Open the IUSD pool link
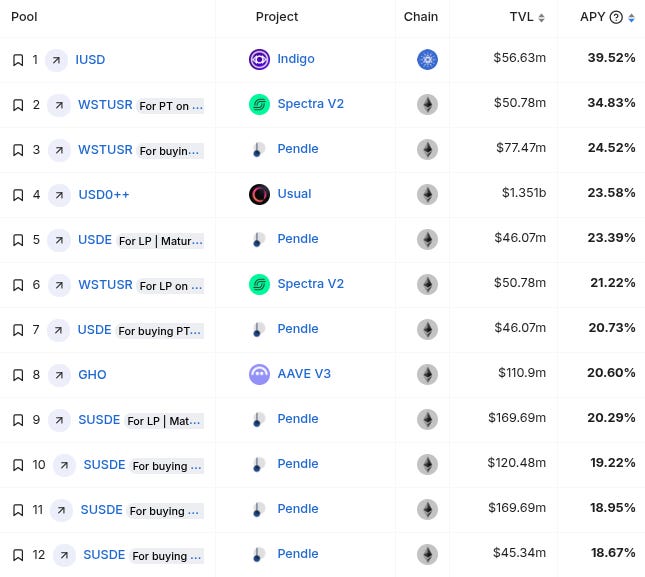Image resolution: width=645 pixels, height=577 pixels. coord(90,60)
